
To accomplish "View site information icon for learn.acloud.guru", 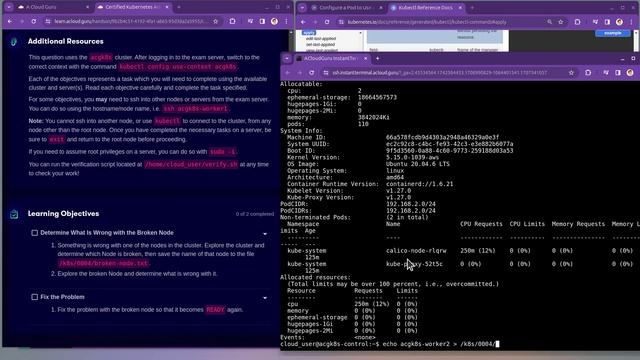I will coord(48,21).
